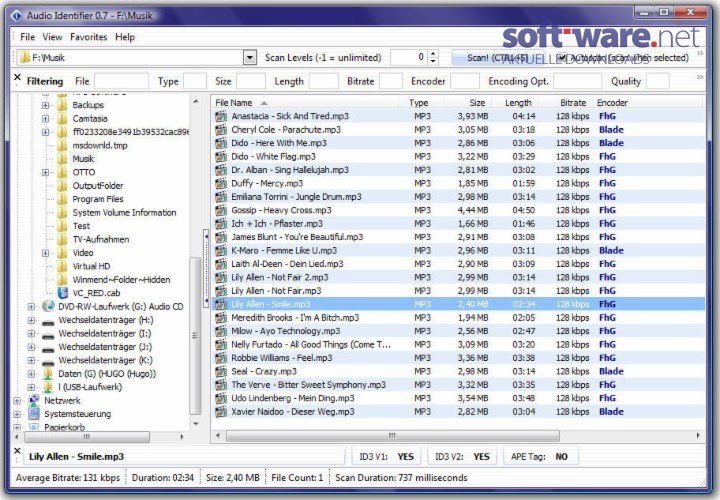Screen dimensions: 720x500
Task: Select Robbie Williams - Feel.mp3 in the list
Action: pos(458,358)
